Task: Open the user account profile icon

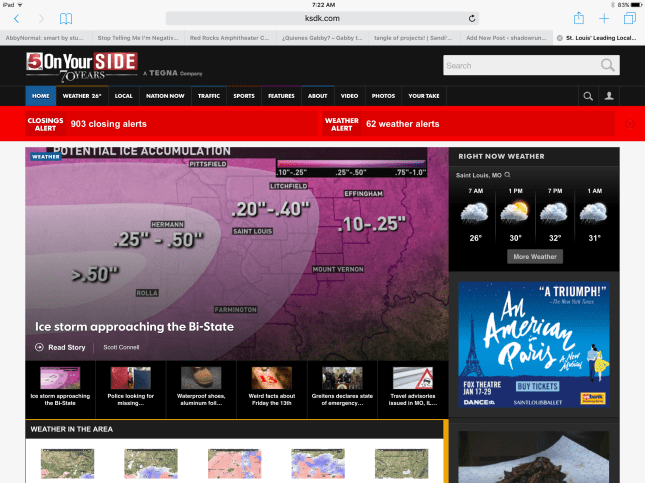Action: click(609, 96)
